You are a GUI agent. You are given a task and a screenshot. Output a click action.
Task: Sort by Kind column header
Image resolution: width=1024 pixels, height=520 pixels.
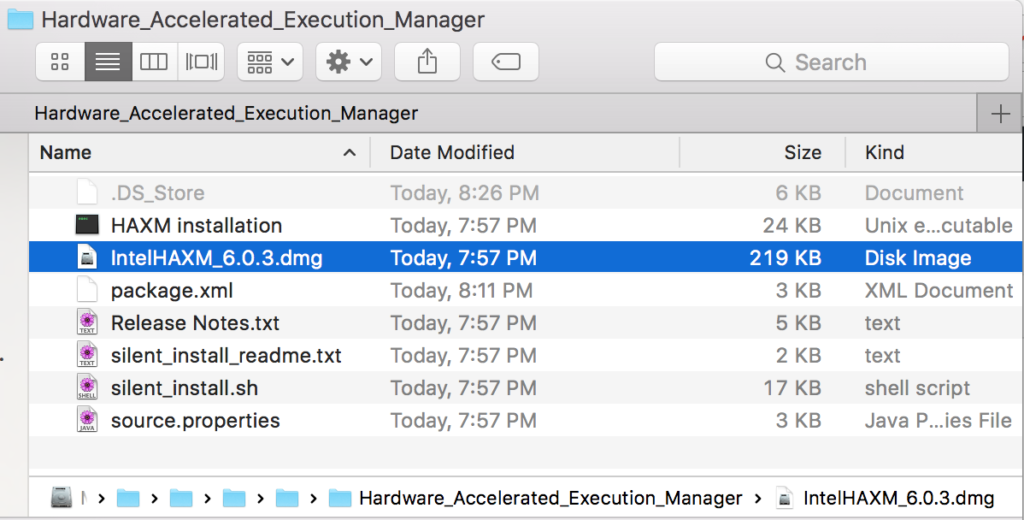884,153
